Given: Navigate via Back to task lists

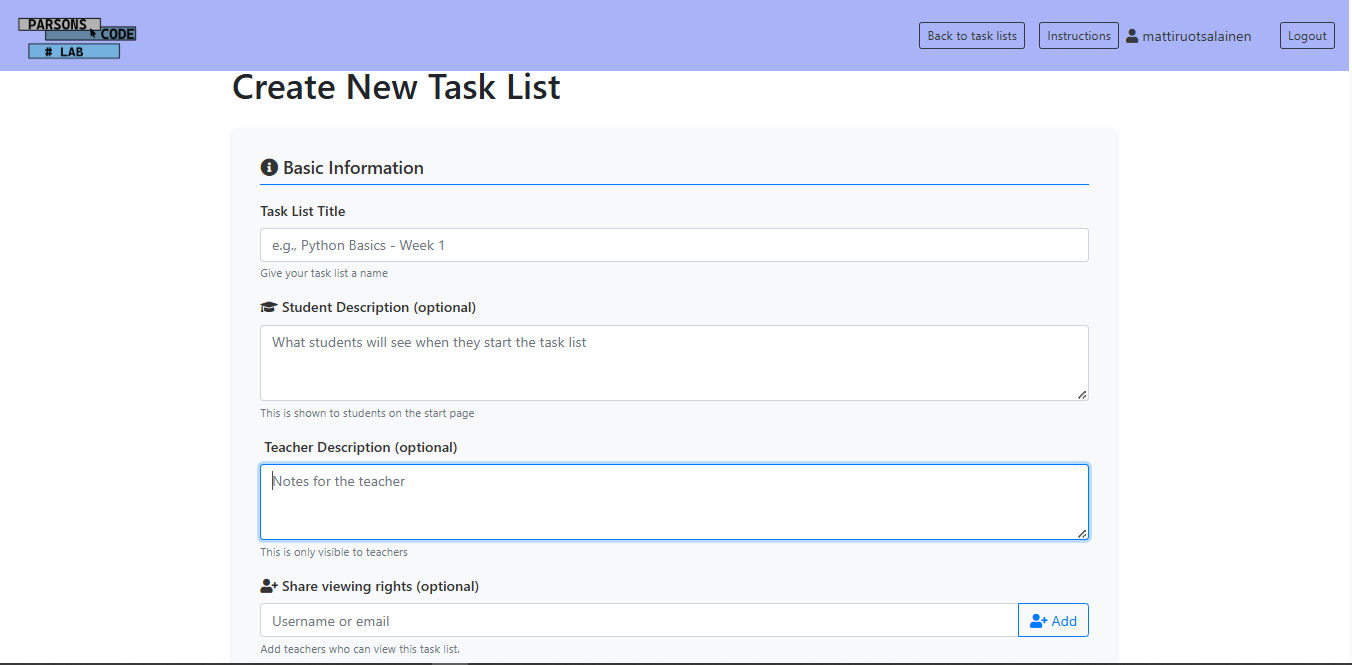Looking at the screenshot, I should 971,35.
